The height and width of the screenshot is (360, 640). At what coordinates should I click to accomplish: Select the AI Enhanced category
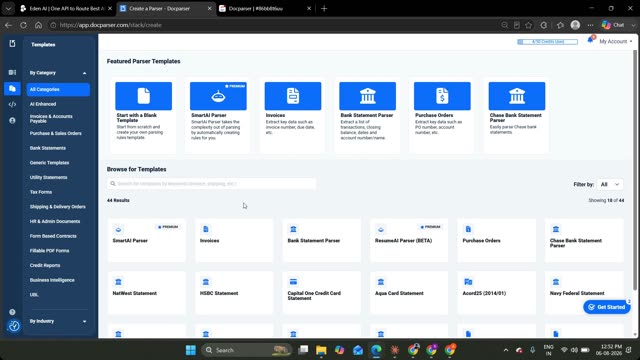43,104
